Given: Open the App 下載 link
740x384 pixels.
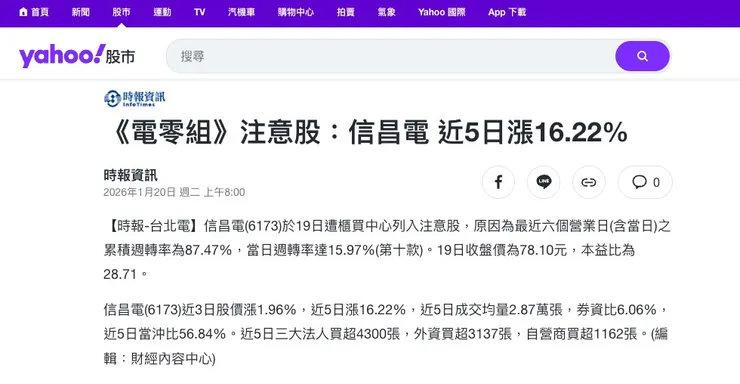Looking at the screenshot, I should 507,12.
